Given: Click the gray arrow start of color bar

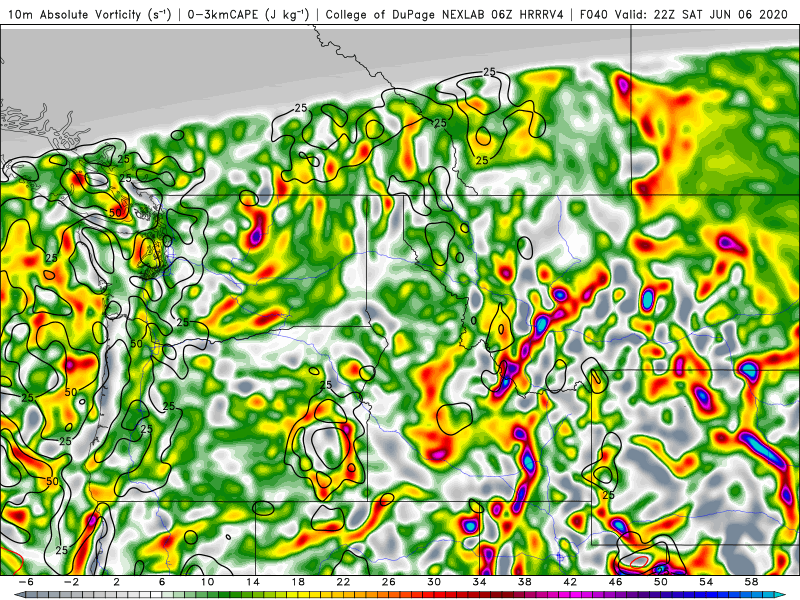Looking at the screenshot, I should (x=18, y=595).
